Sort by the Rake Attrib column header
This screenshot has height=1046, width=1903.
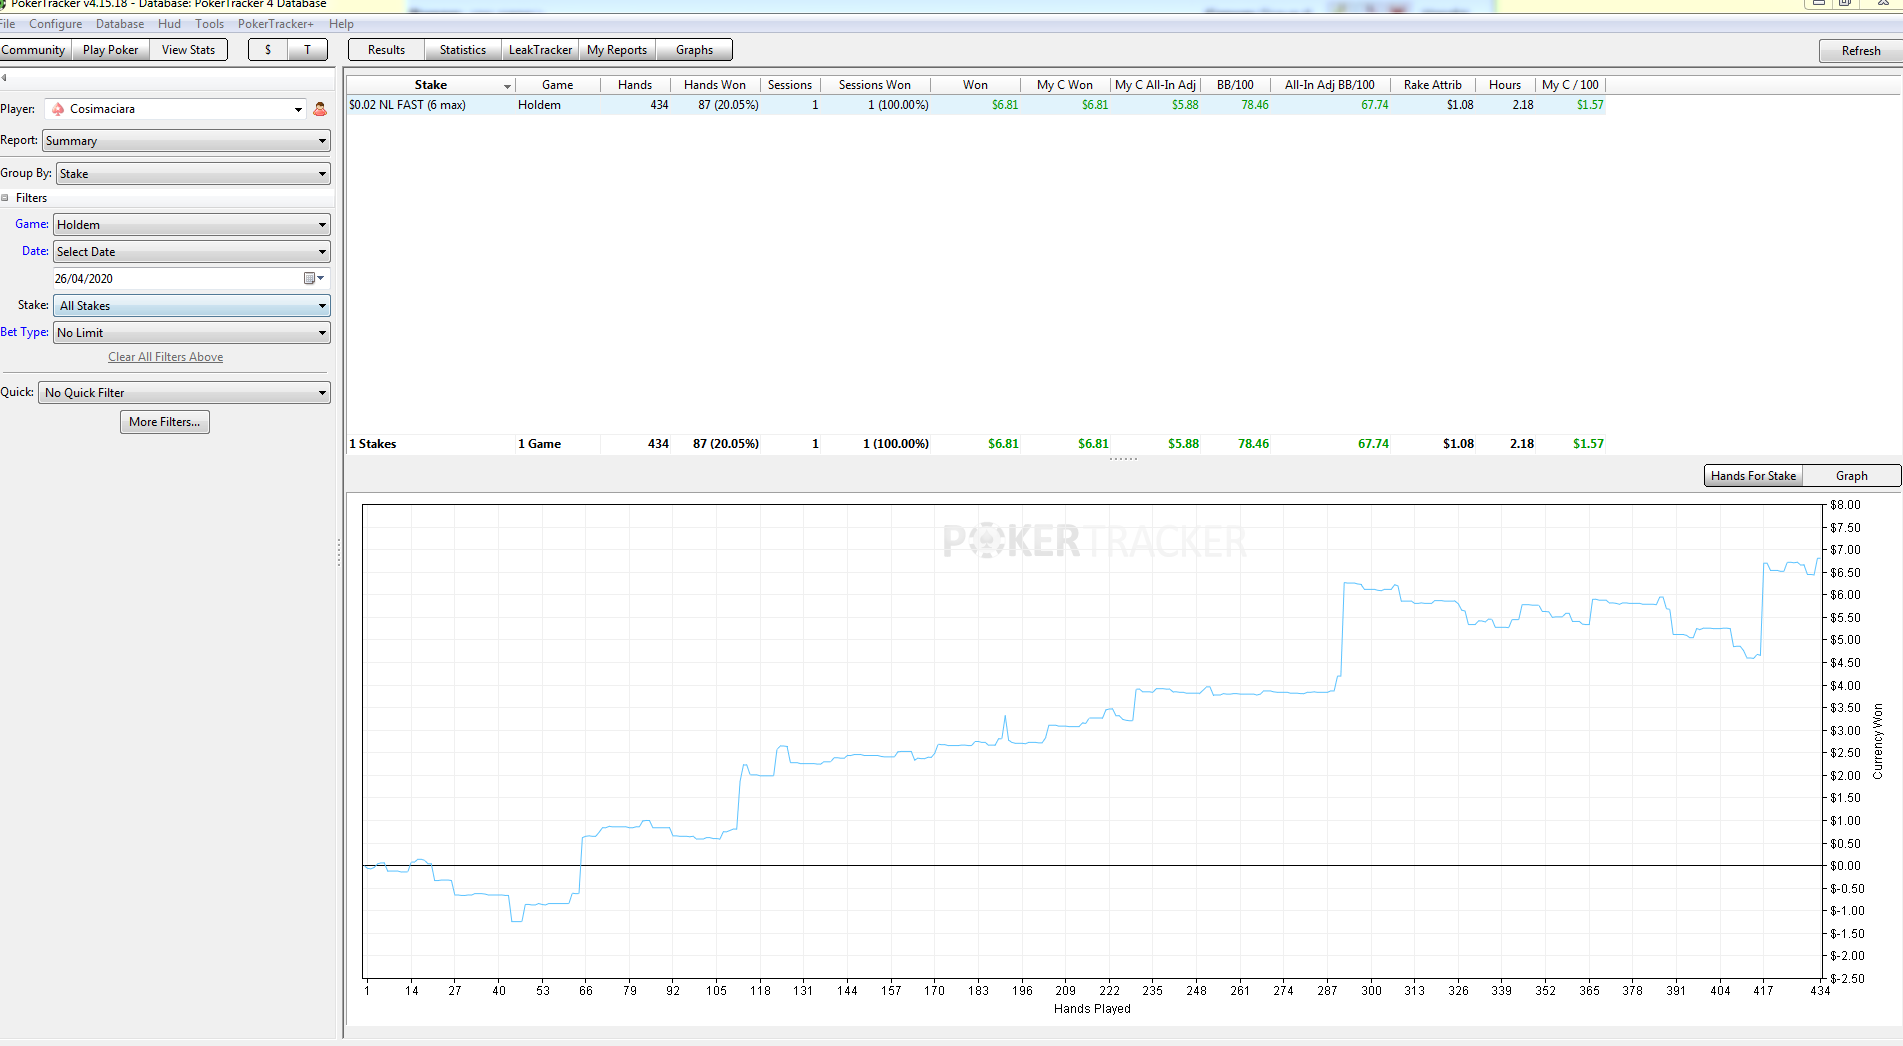(1432, 85)
